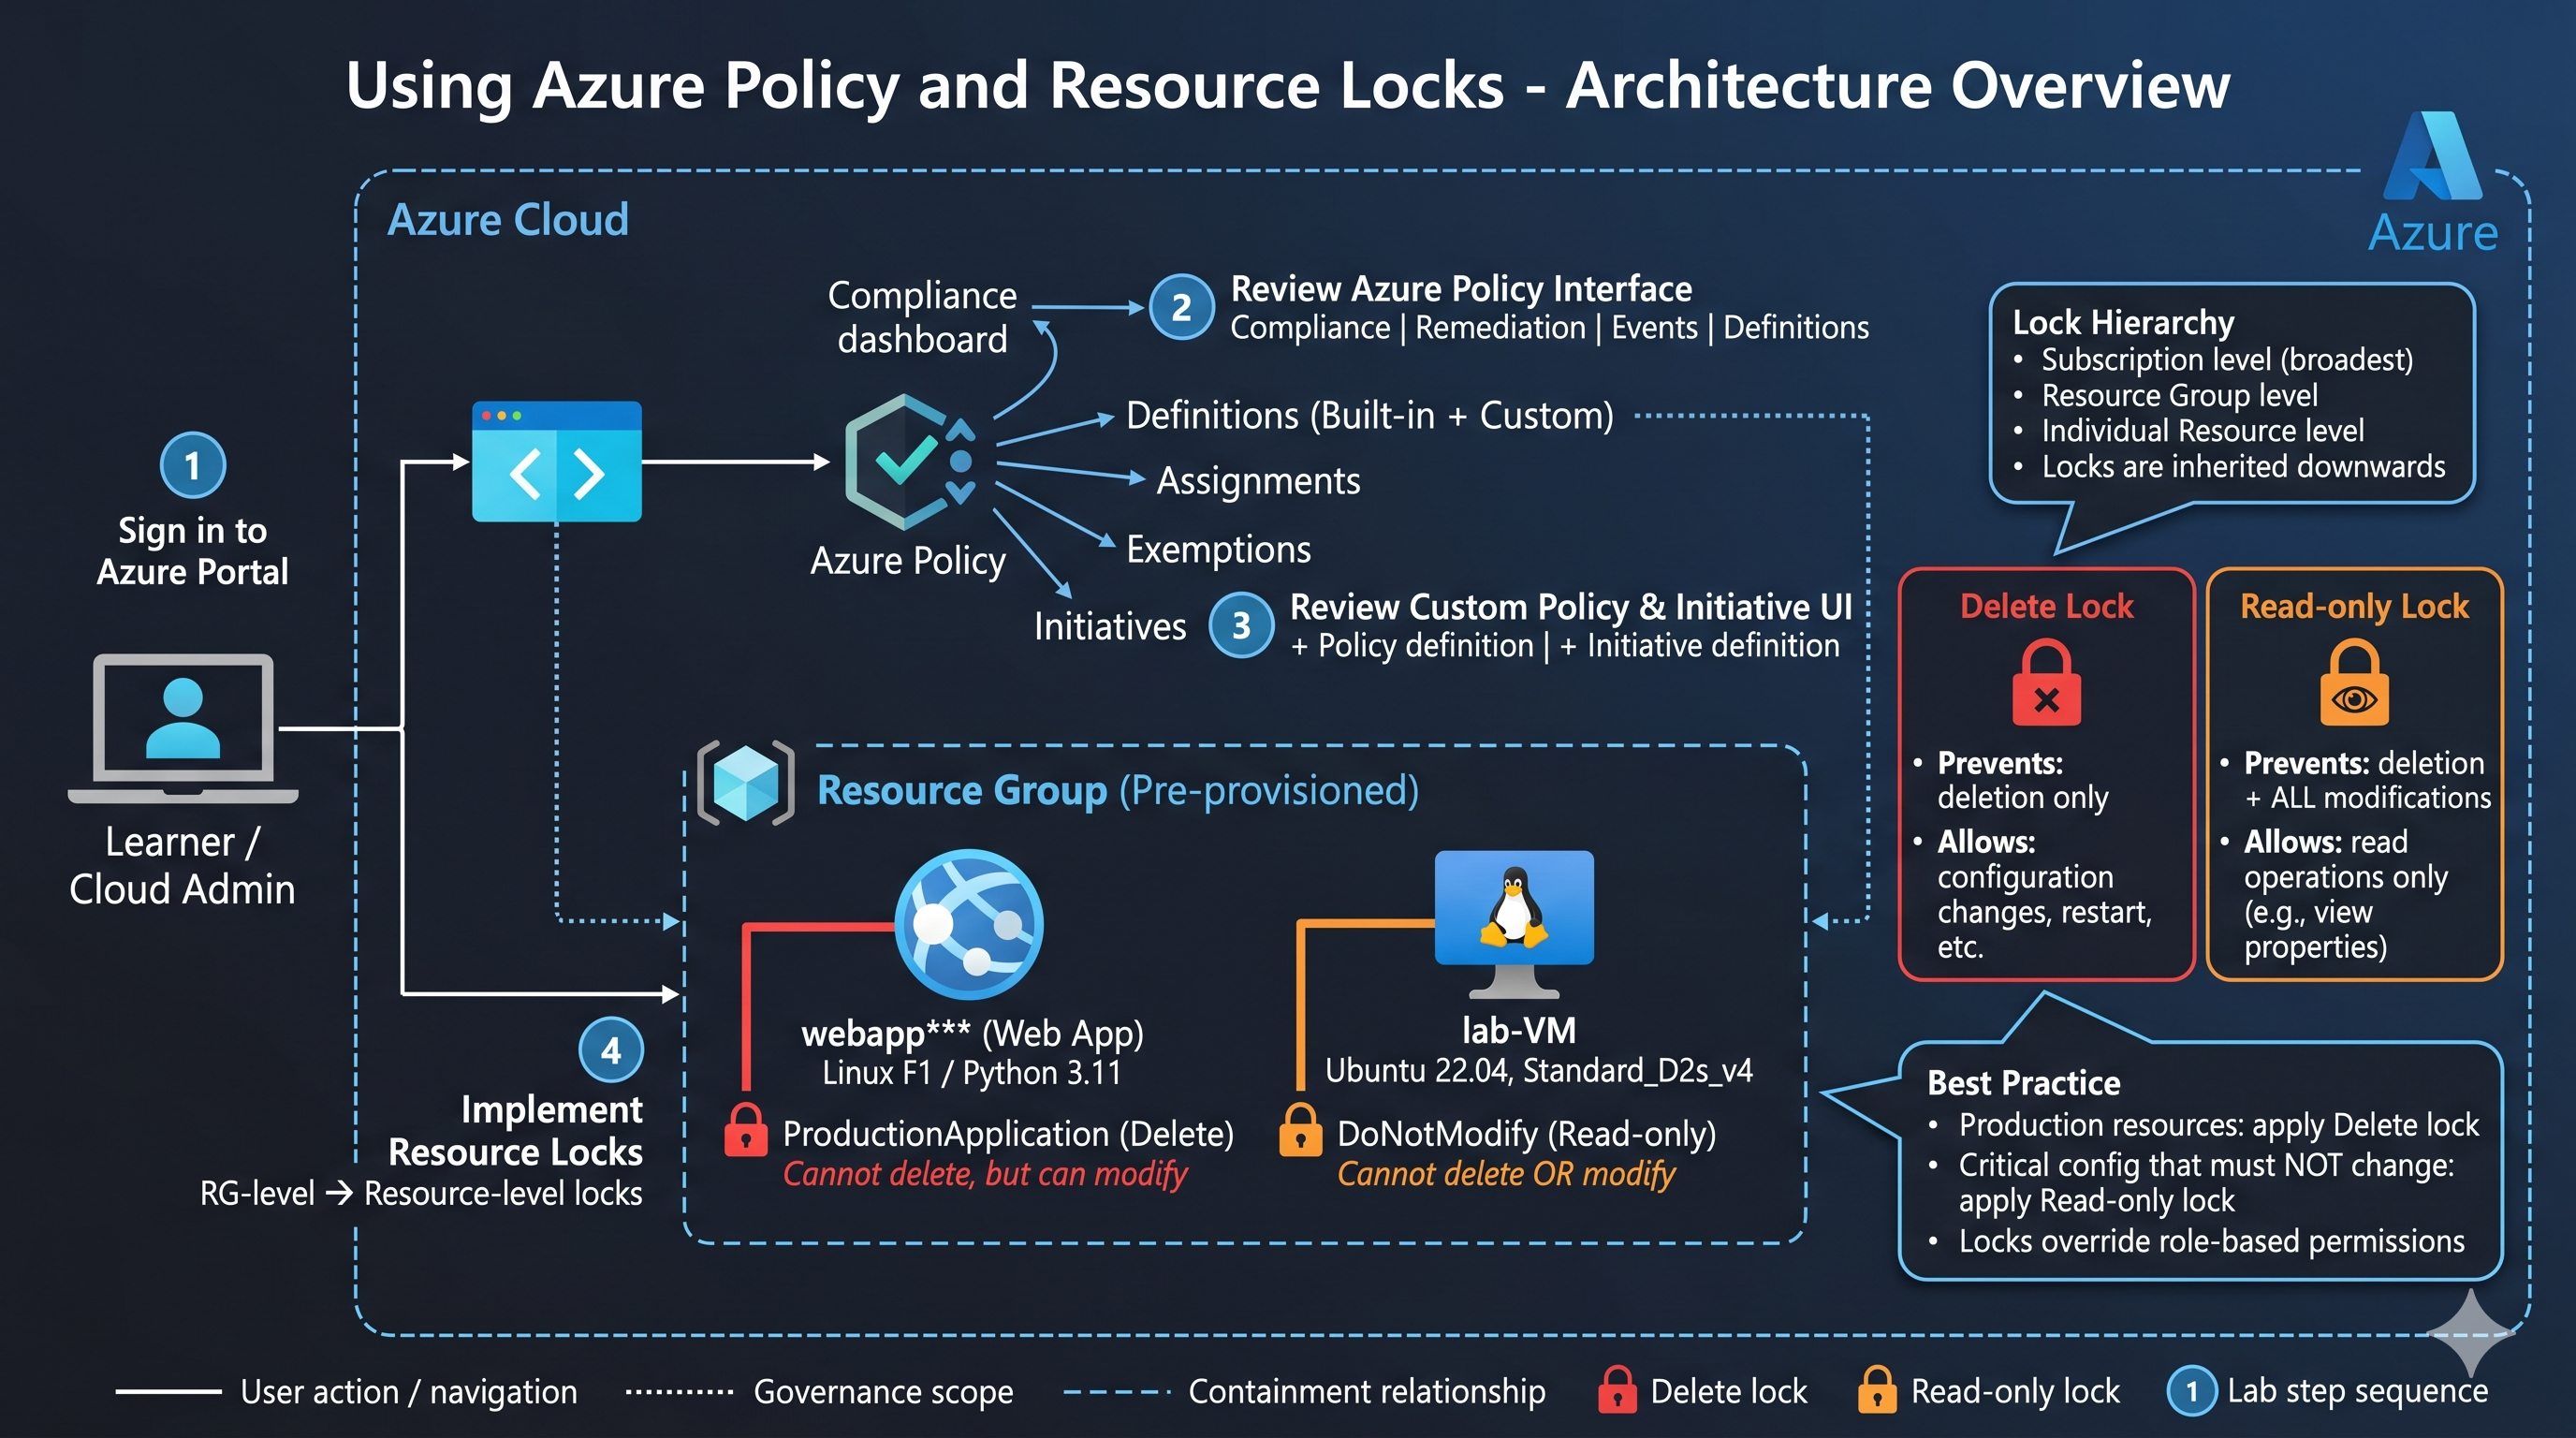The height and width of the screenshot is (1438, 2576).
Task: Click the Learner laptop user icon
Action: click(x=183, y=728)
